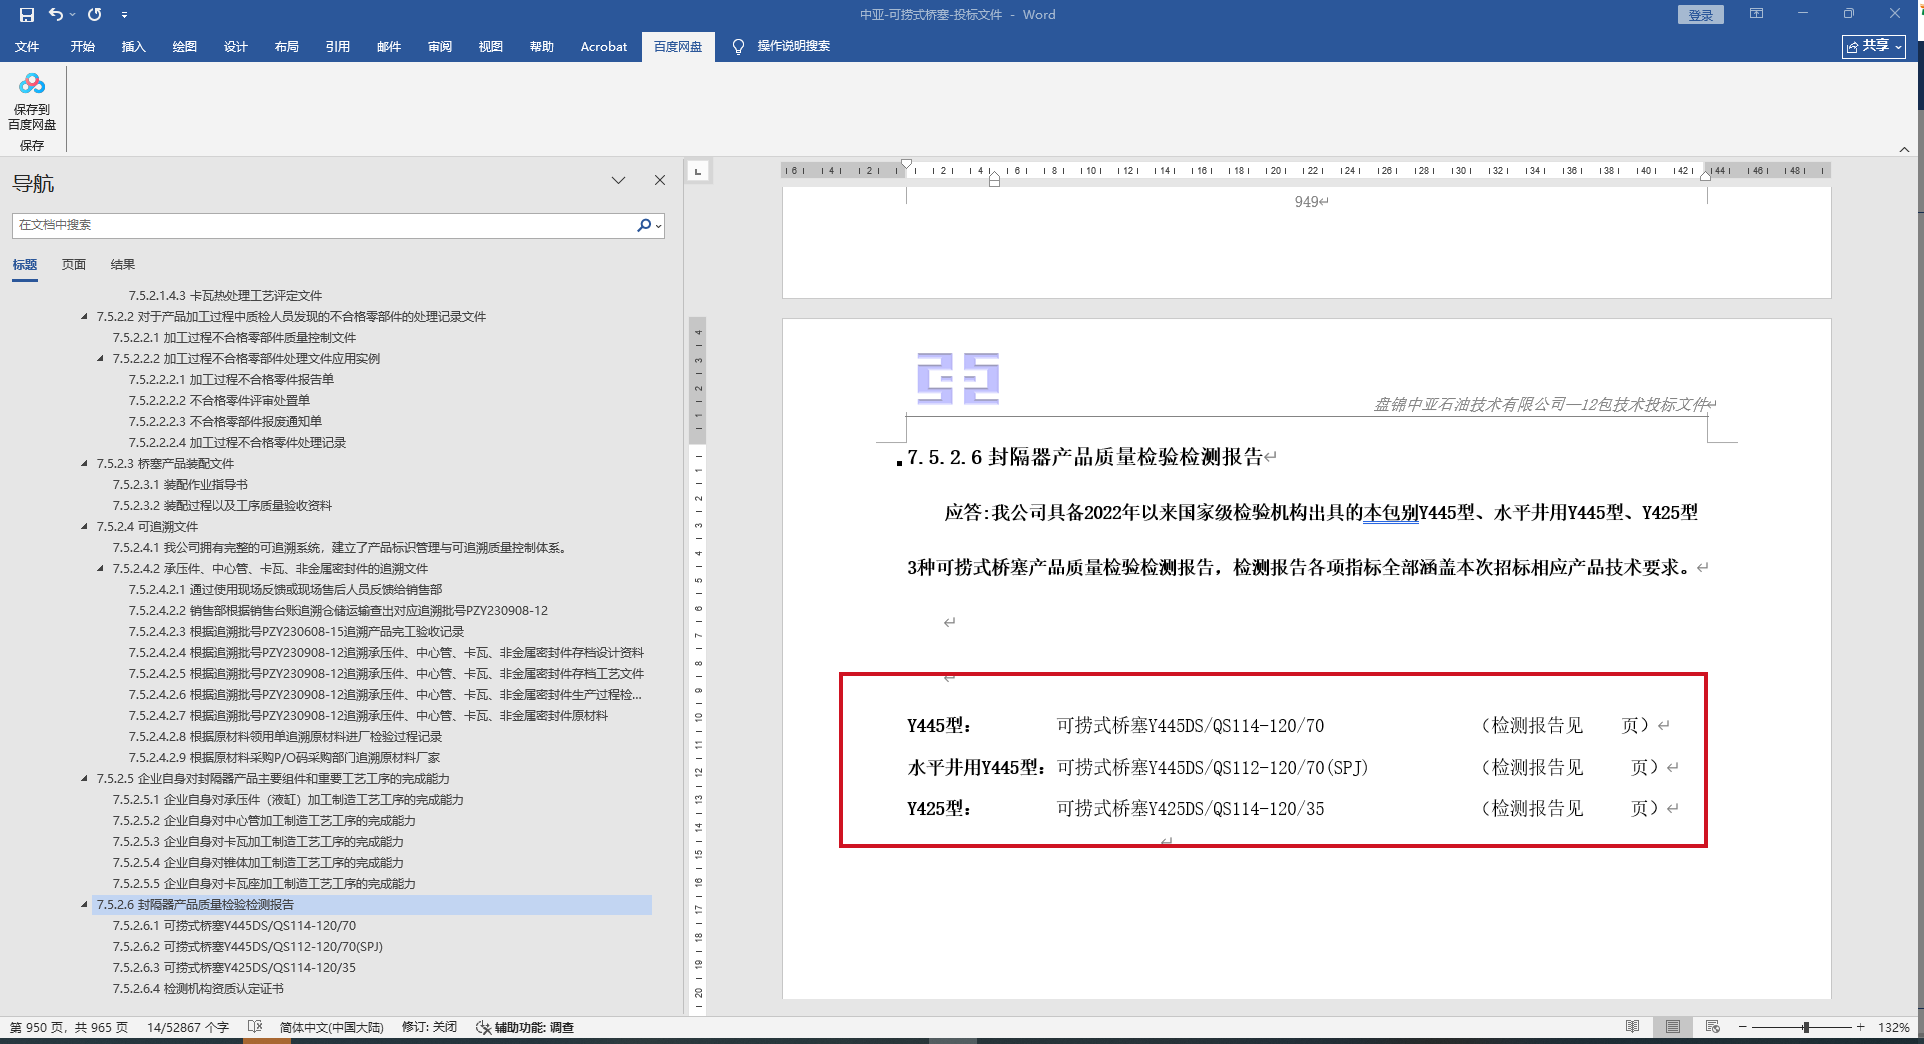1924x1044 pixels.
Task: Click the 操作说明搜索 lightbulb icon
Action: [738, 47]
